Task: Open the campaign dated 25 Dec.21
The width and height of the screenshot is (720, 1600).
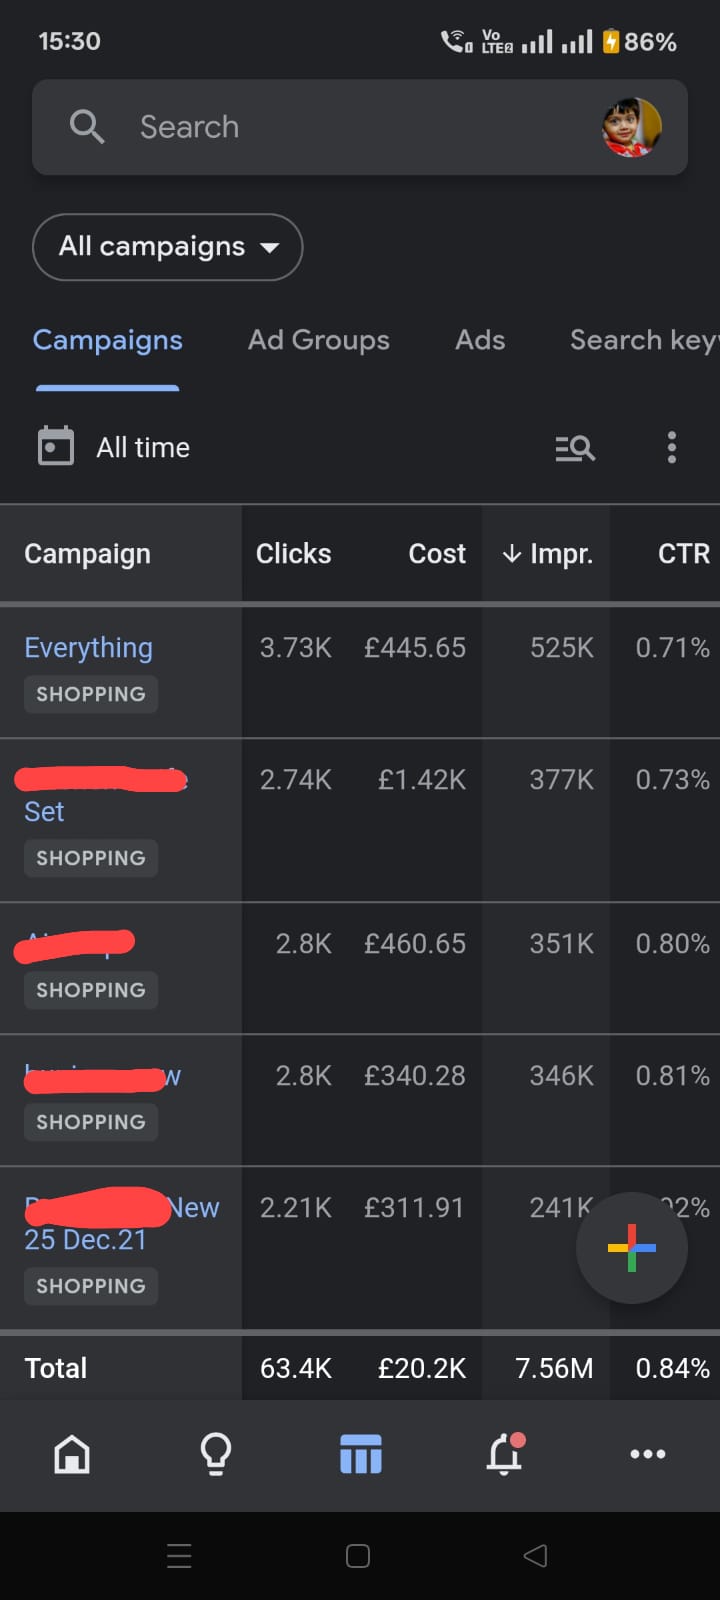Action: (x=86, y=1240)
